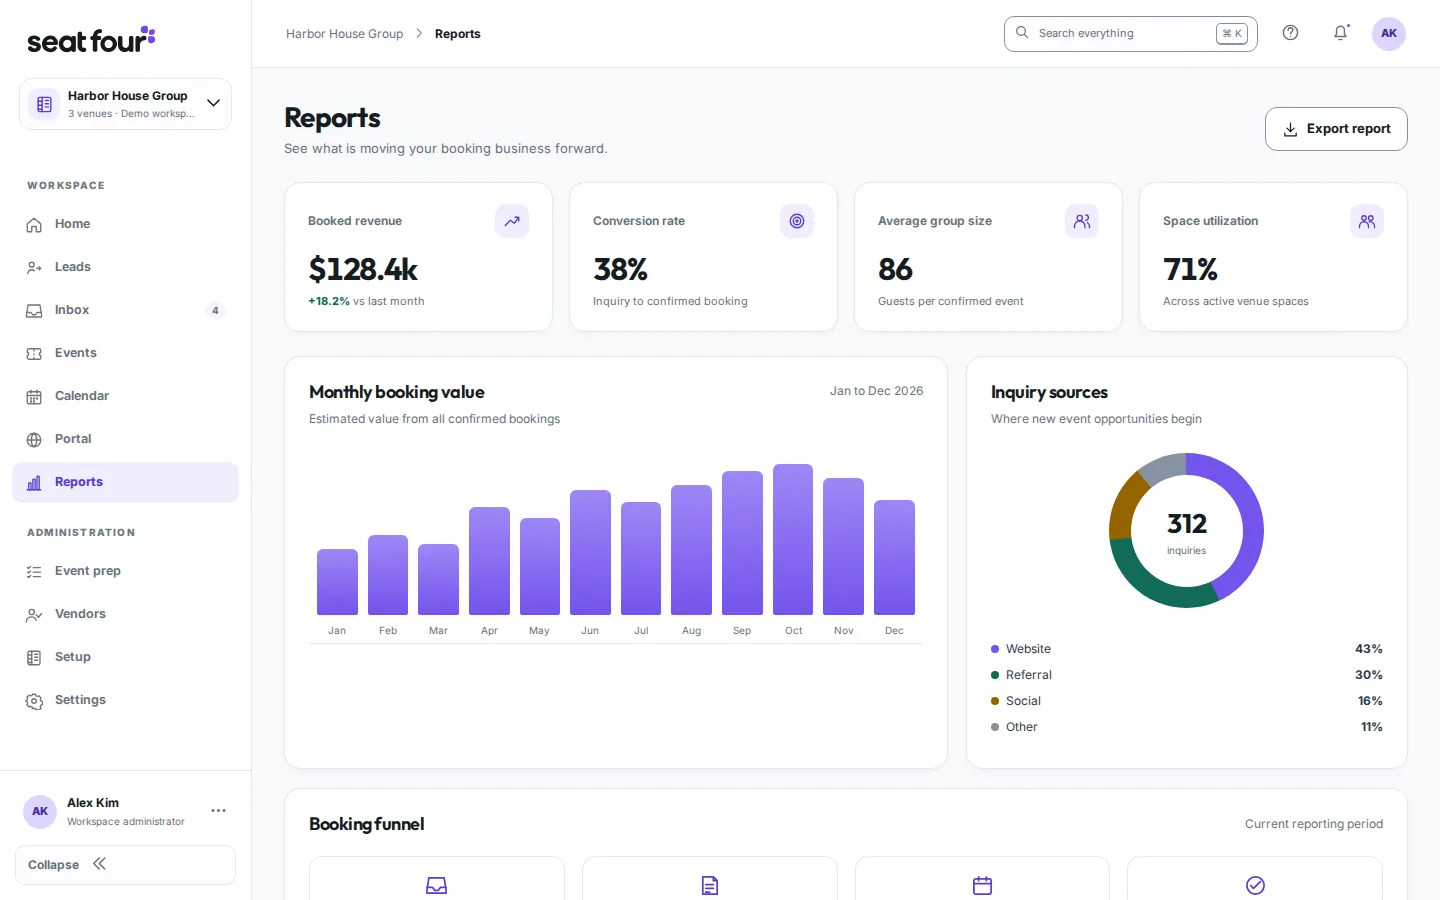Open the notifications bell
The width and height of the screenshot is (1440, 900).
(1341, 33)
